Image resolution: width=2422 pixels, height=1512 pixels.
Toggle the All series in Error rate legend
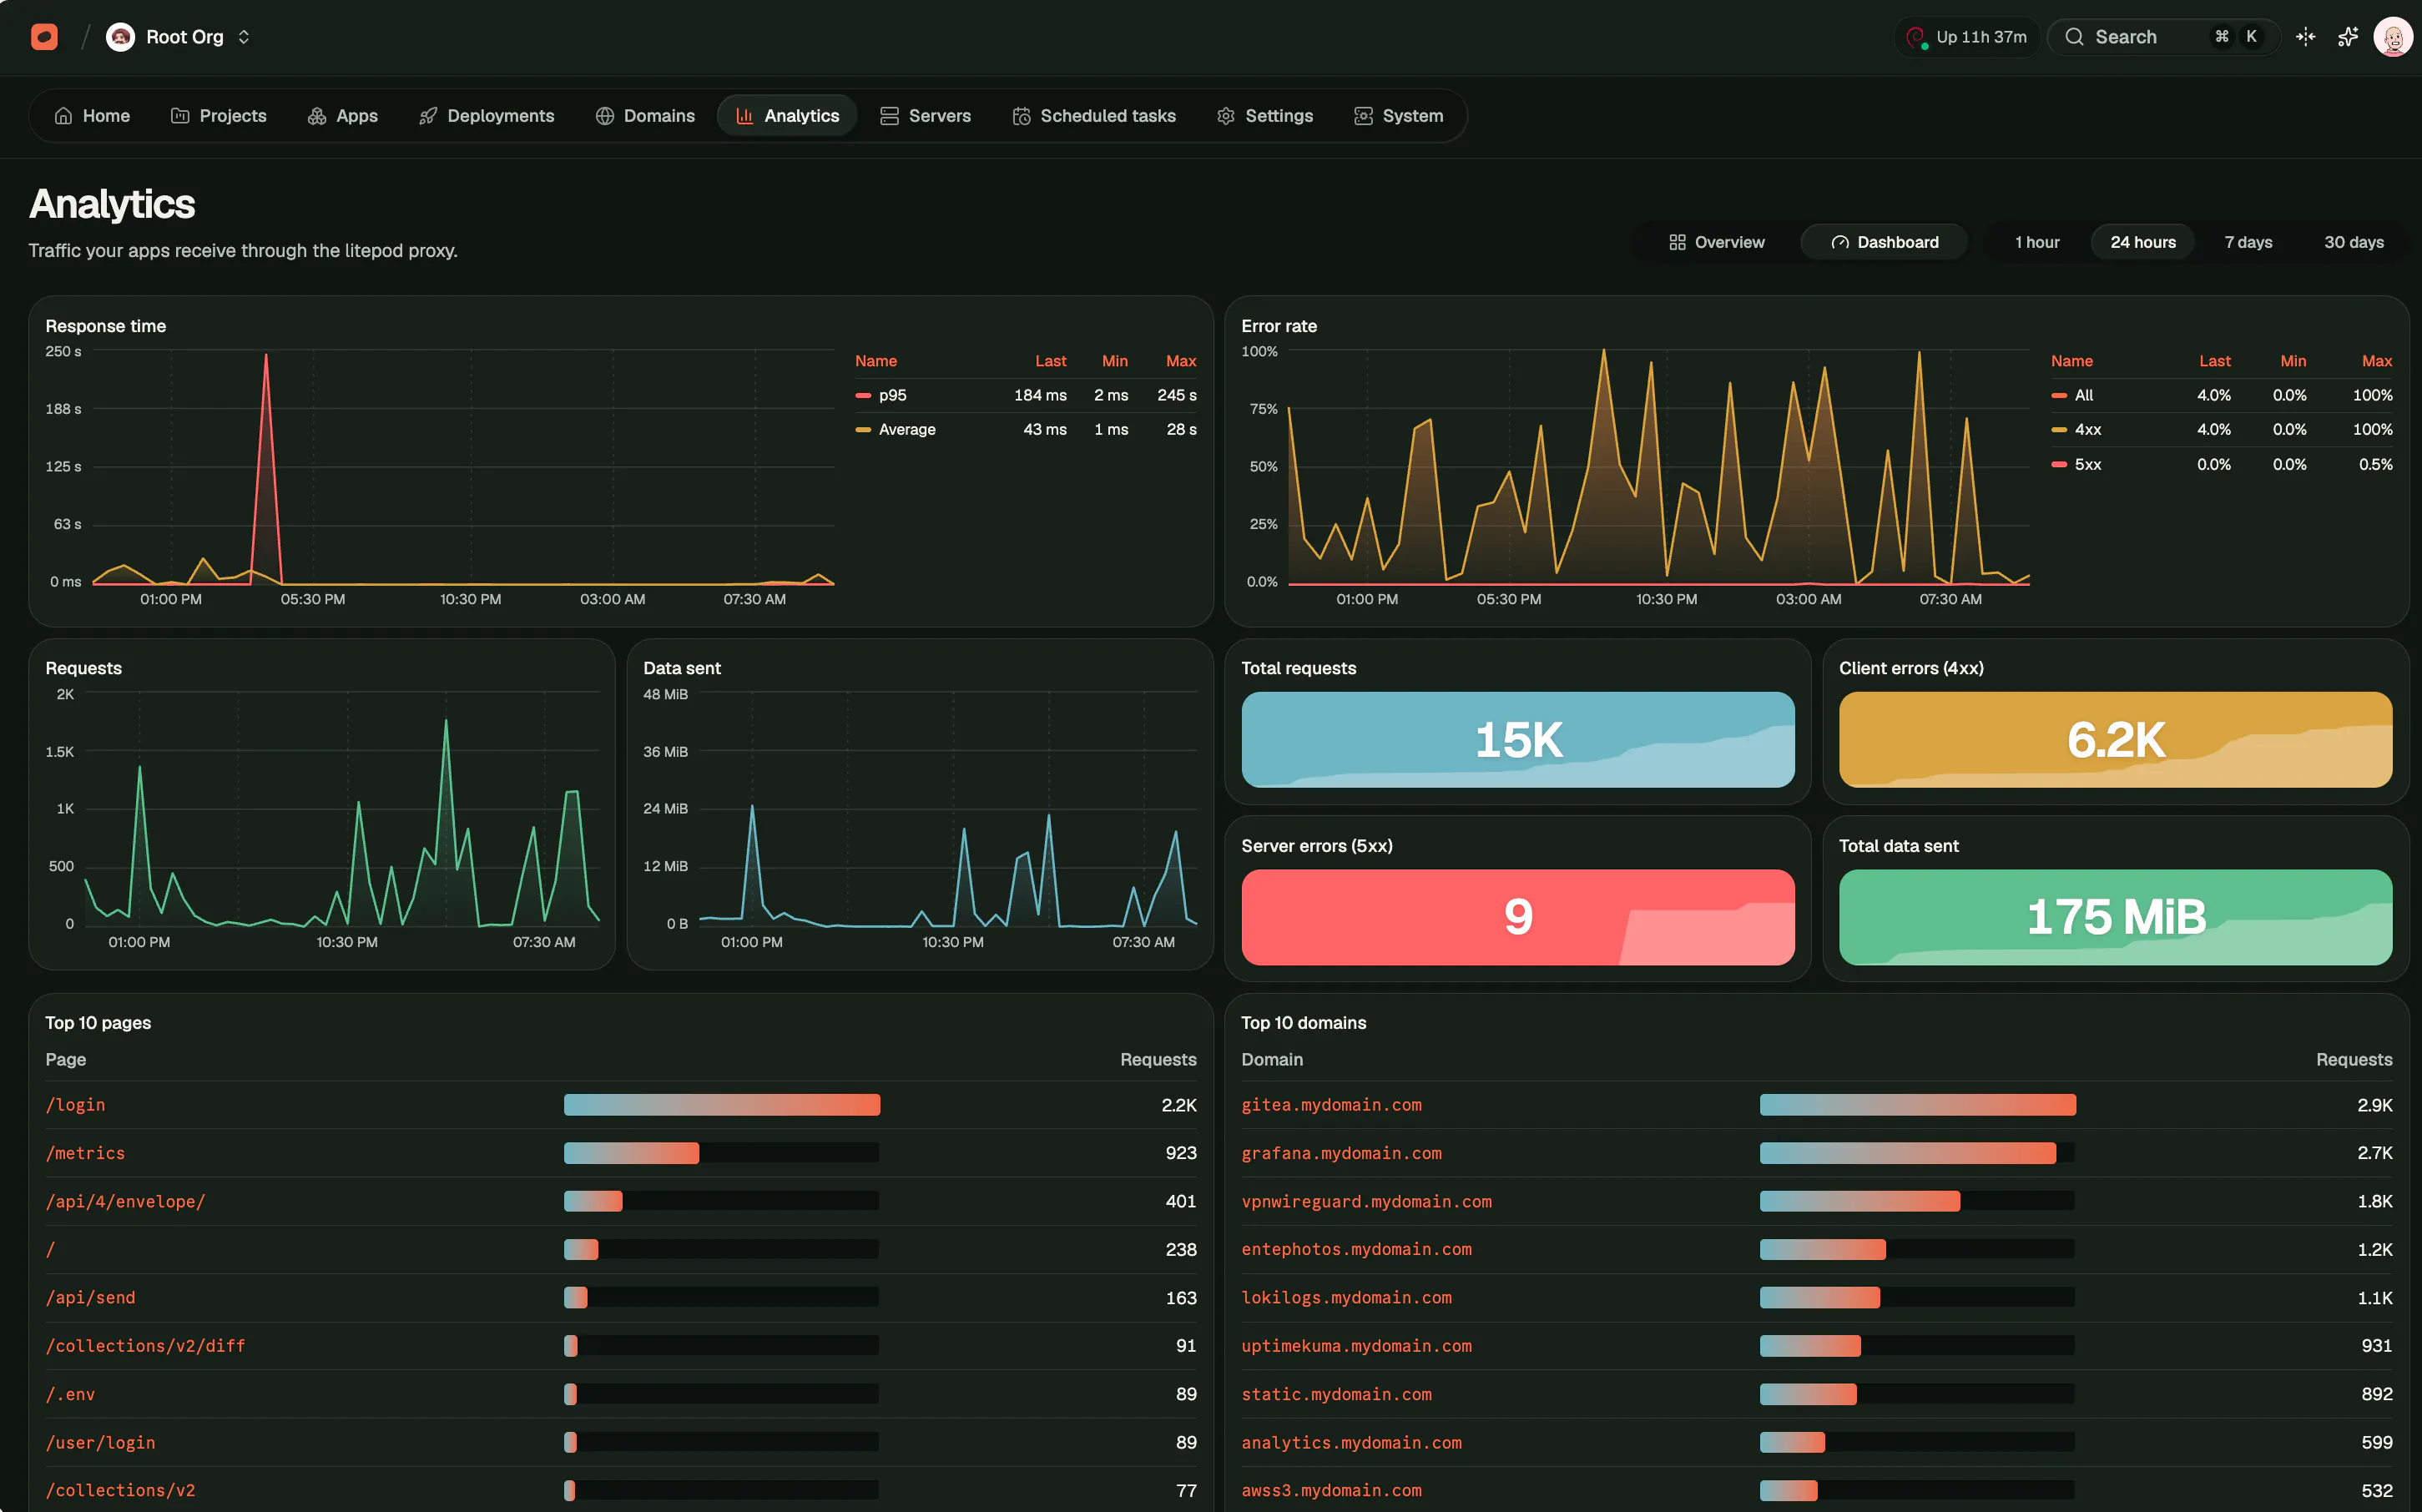(2221, 395)
